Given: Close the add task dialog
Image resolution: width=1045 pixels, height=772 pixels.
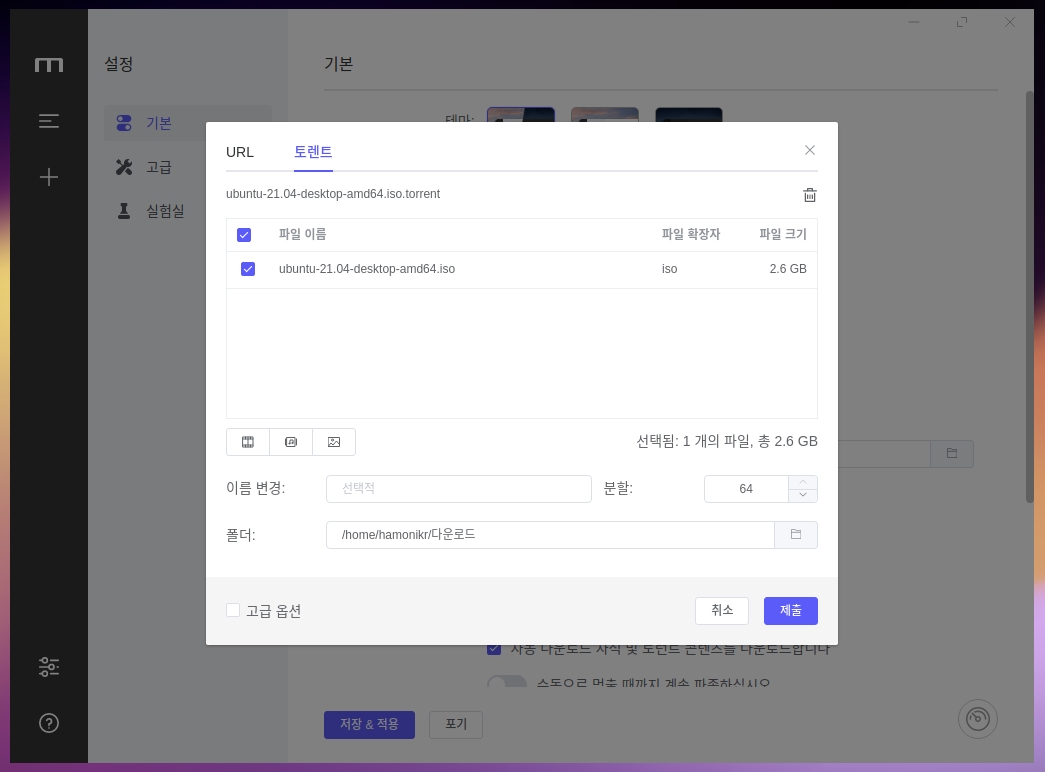Looking at the screenshot, I should (810, 150).
